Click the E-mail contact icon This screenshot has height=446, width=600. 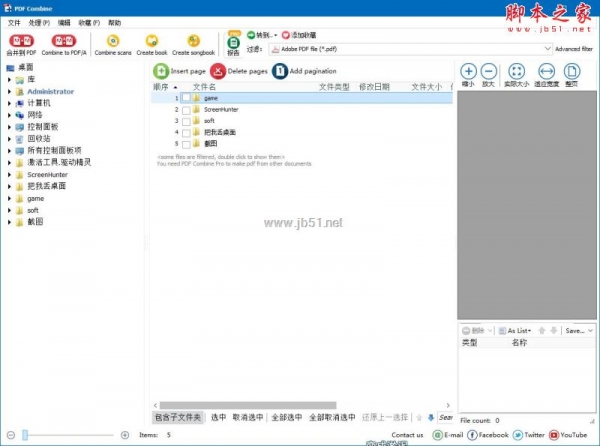point(437,435)
